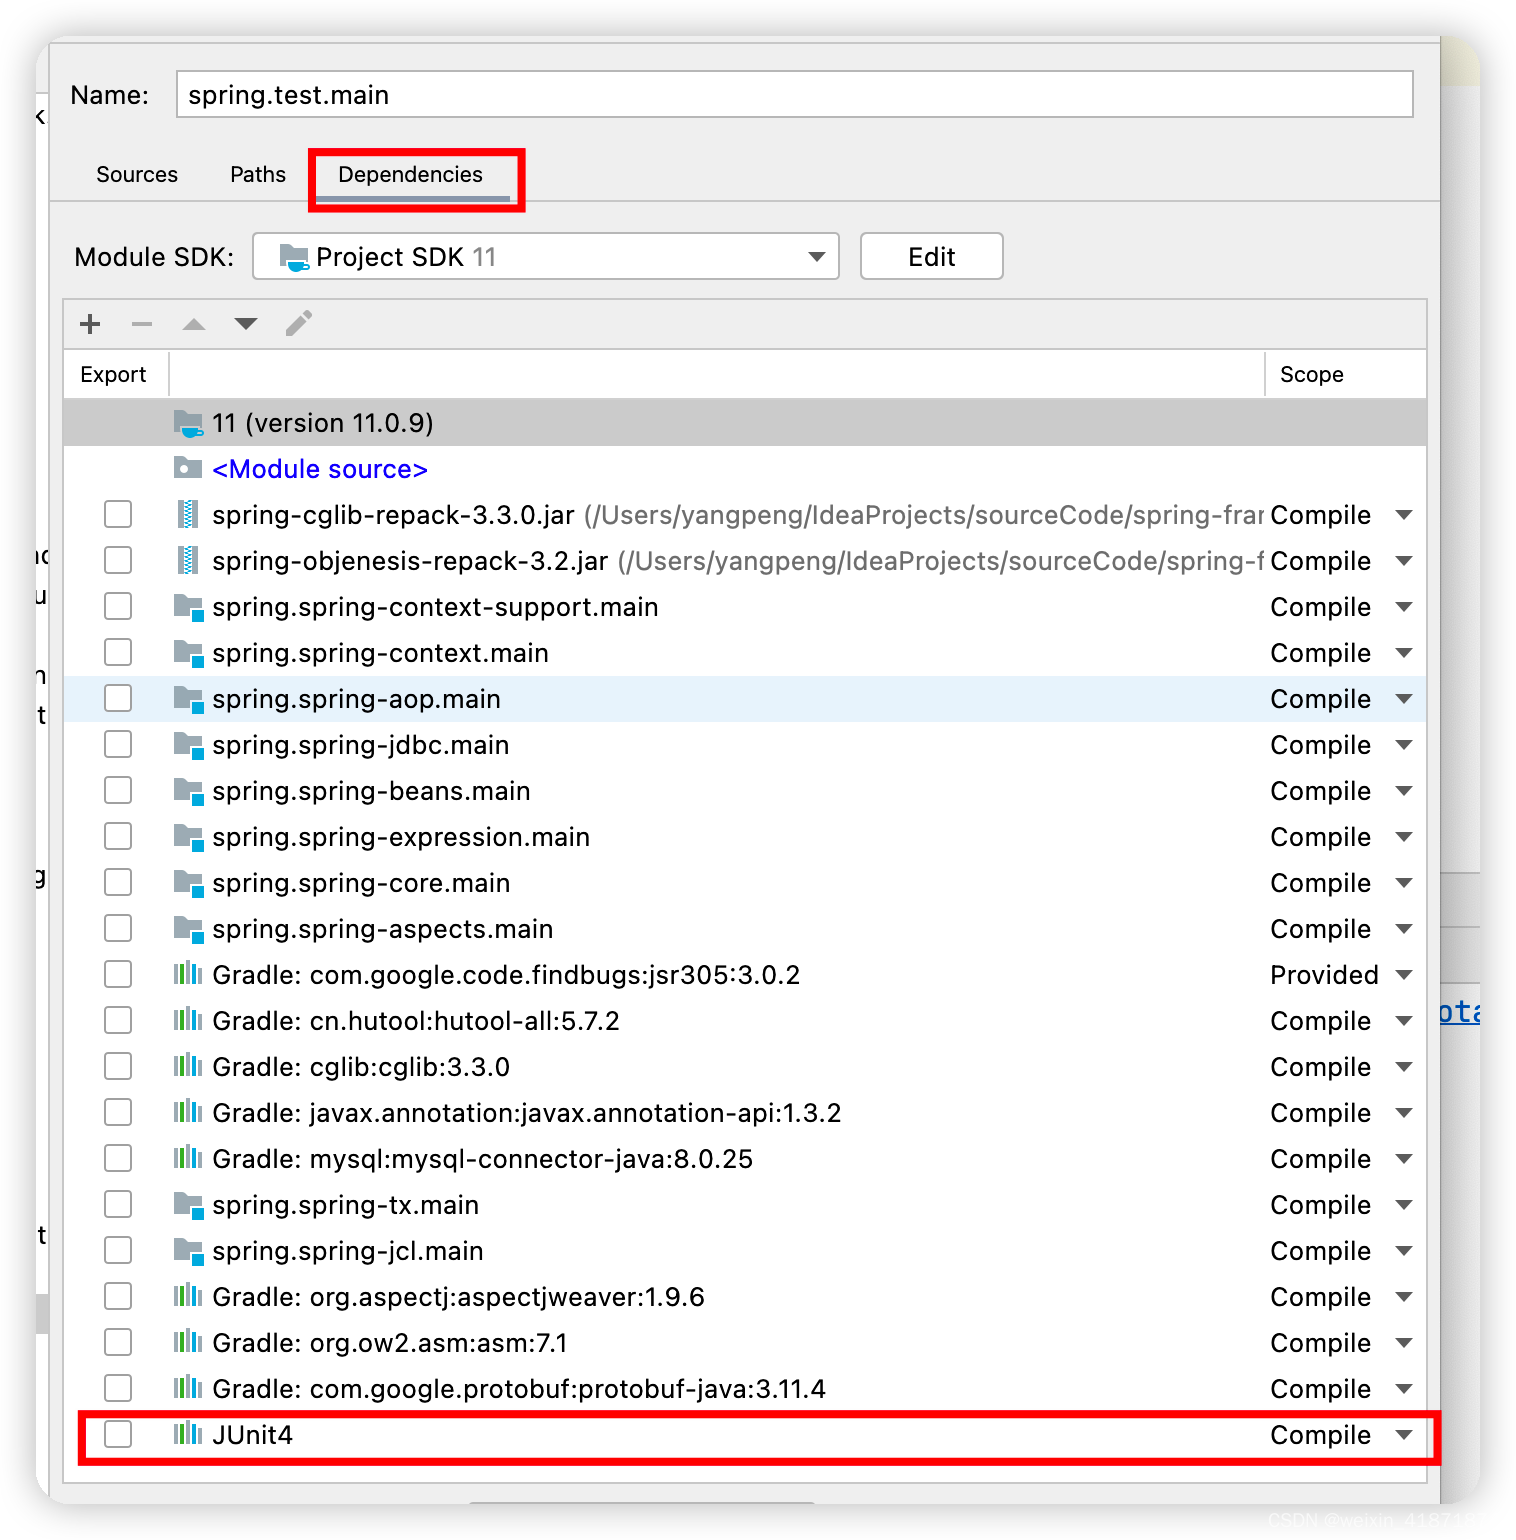Open the scope dropdown for JUnit4
Image resolution: width=1516 pixels, height=1540 pixels.
[1404, 1434]
